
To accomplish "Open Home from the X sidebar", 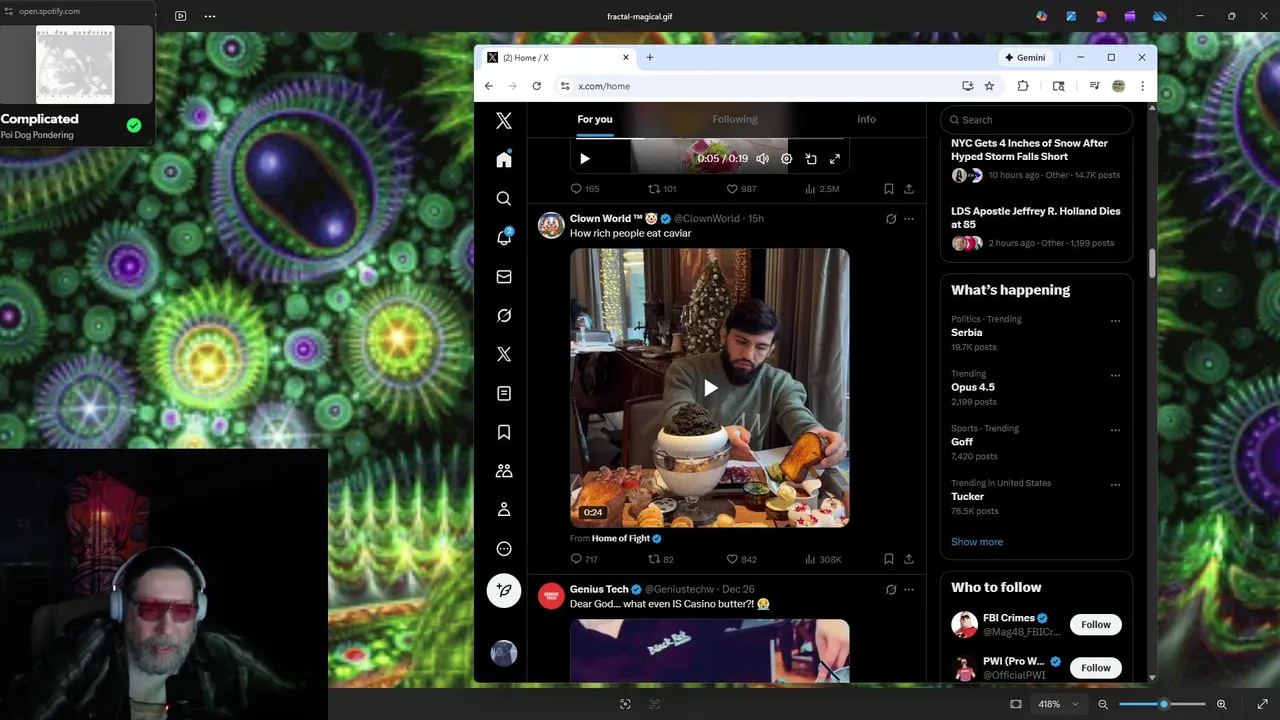I will click(x=504, y=160).
